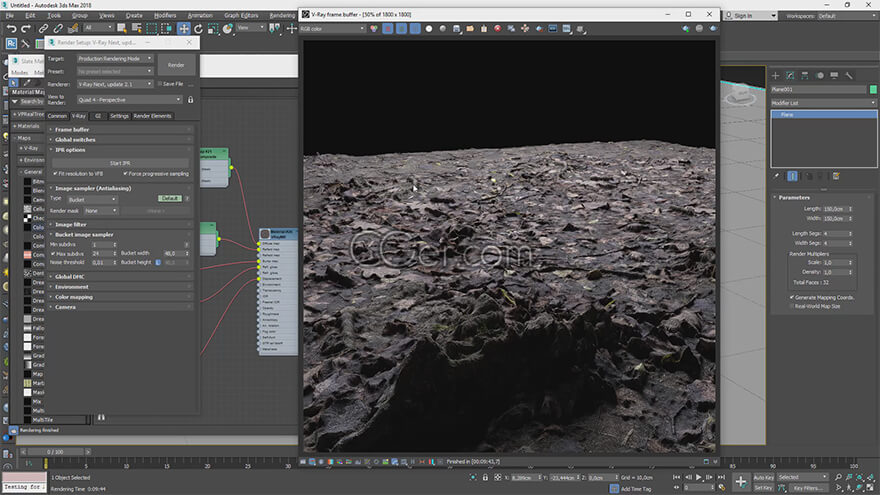Click the Render button in Render Setup

176,65
